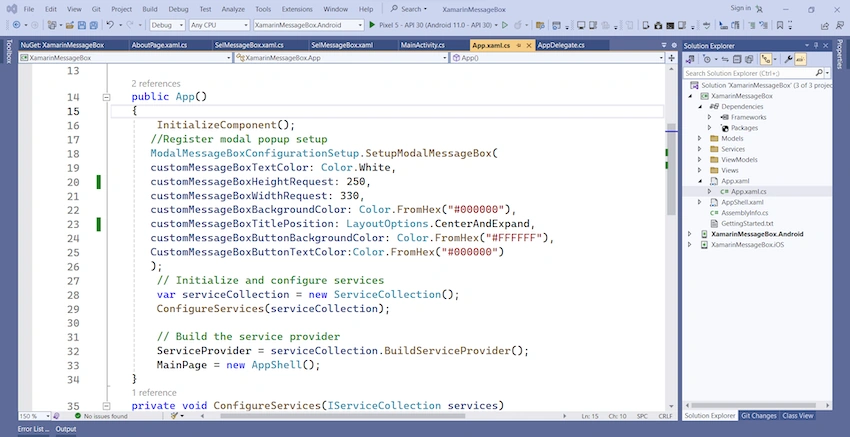The image size is (850, 437).
Task: Open the XamarinMessageBox.Android startup project dropdown
Action: (308, 25)
